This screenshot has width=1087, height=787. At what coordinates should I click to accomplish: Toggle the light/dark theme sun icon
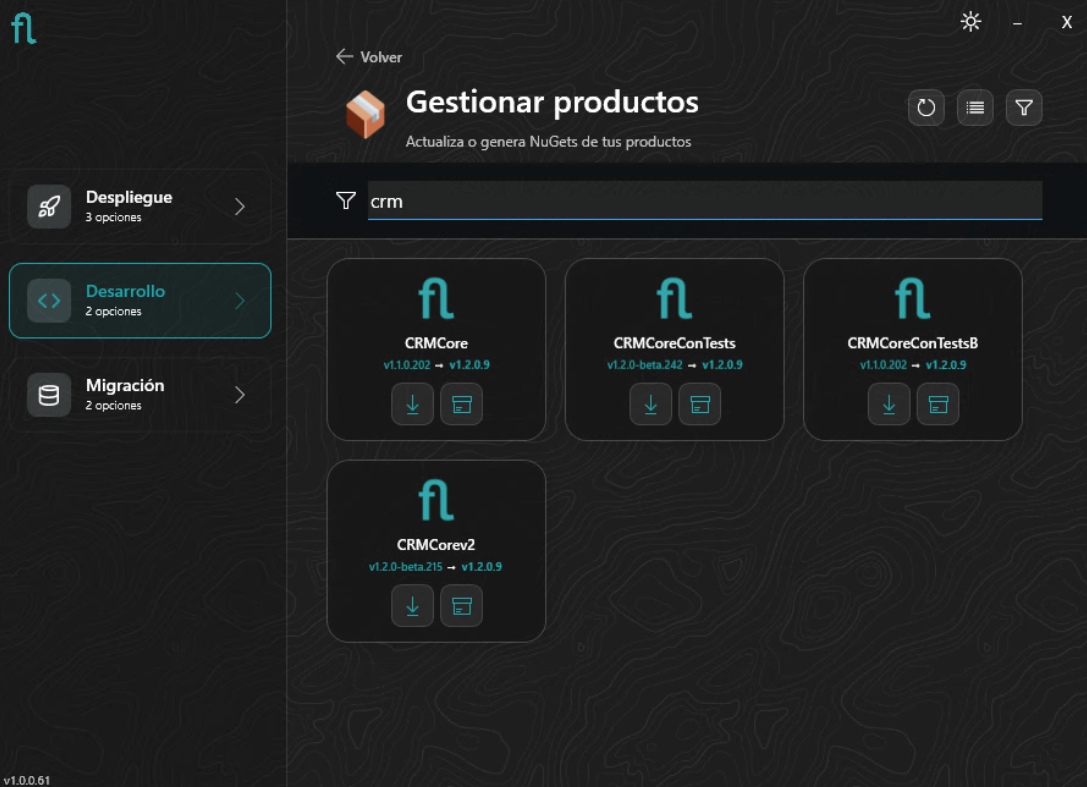click(971, 21)
